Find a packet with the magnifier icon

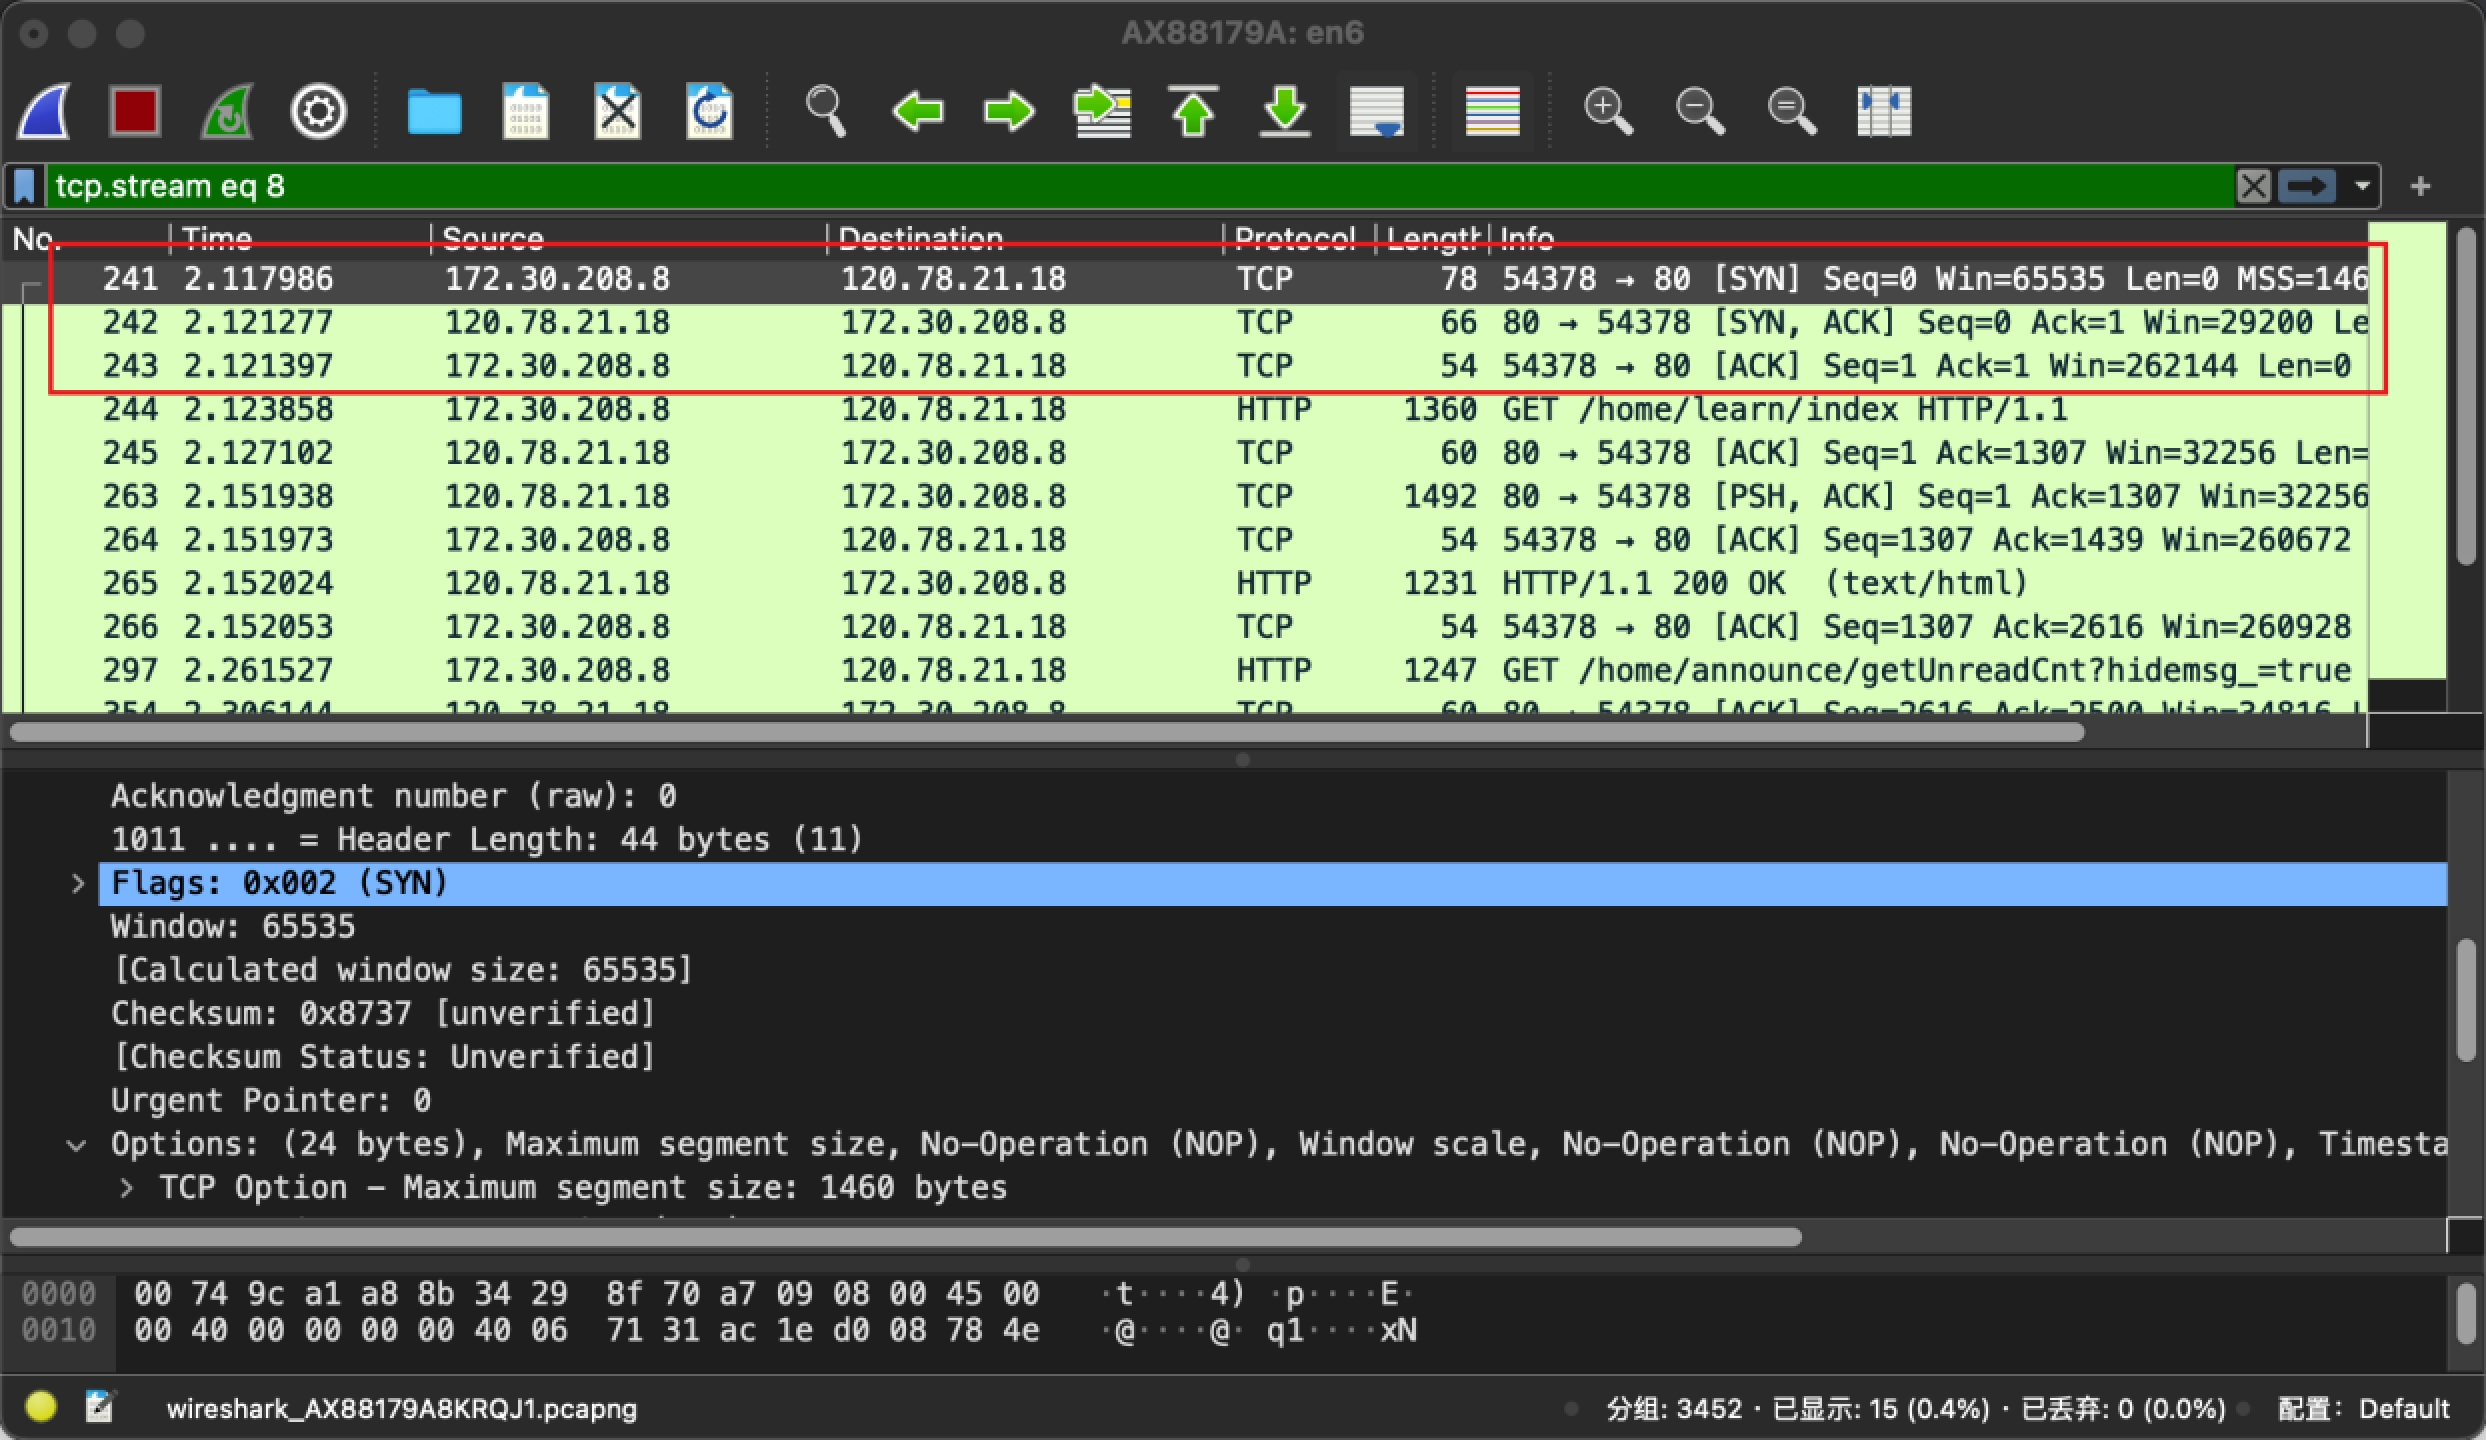click(x=826, y=111)
